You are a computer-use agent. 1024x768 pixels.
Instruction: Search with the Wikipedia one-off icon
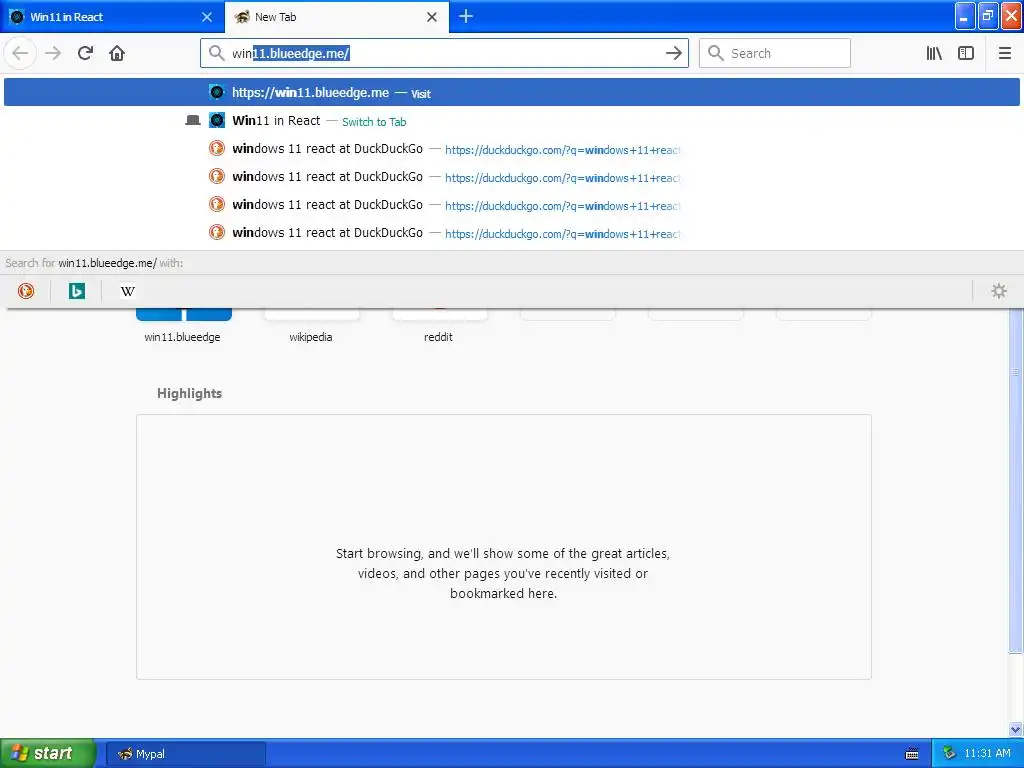(127, 291)
